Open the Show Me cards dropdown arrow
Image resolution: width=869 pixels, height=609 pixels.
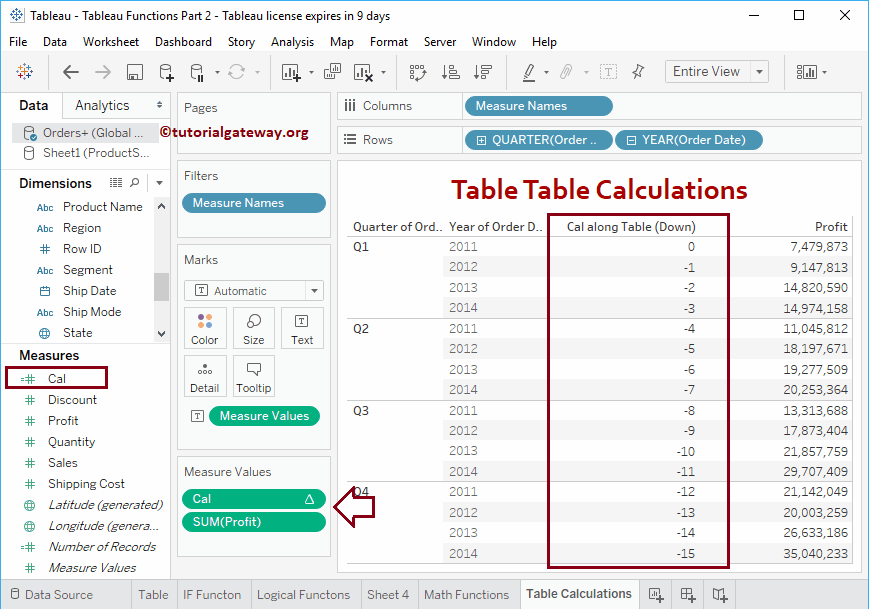pyautogui.click(x=825, y=73)
